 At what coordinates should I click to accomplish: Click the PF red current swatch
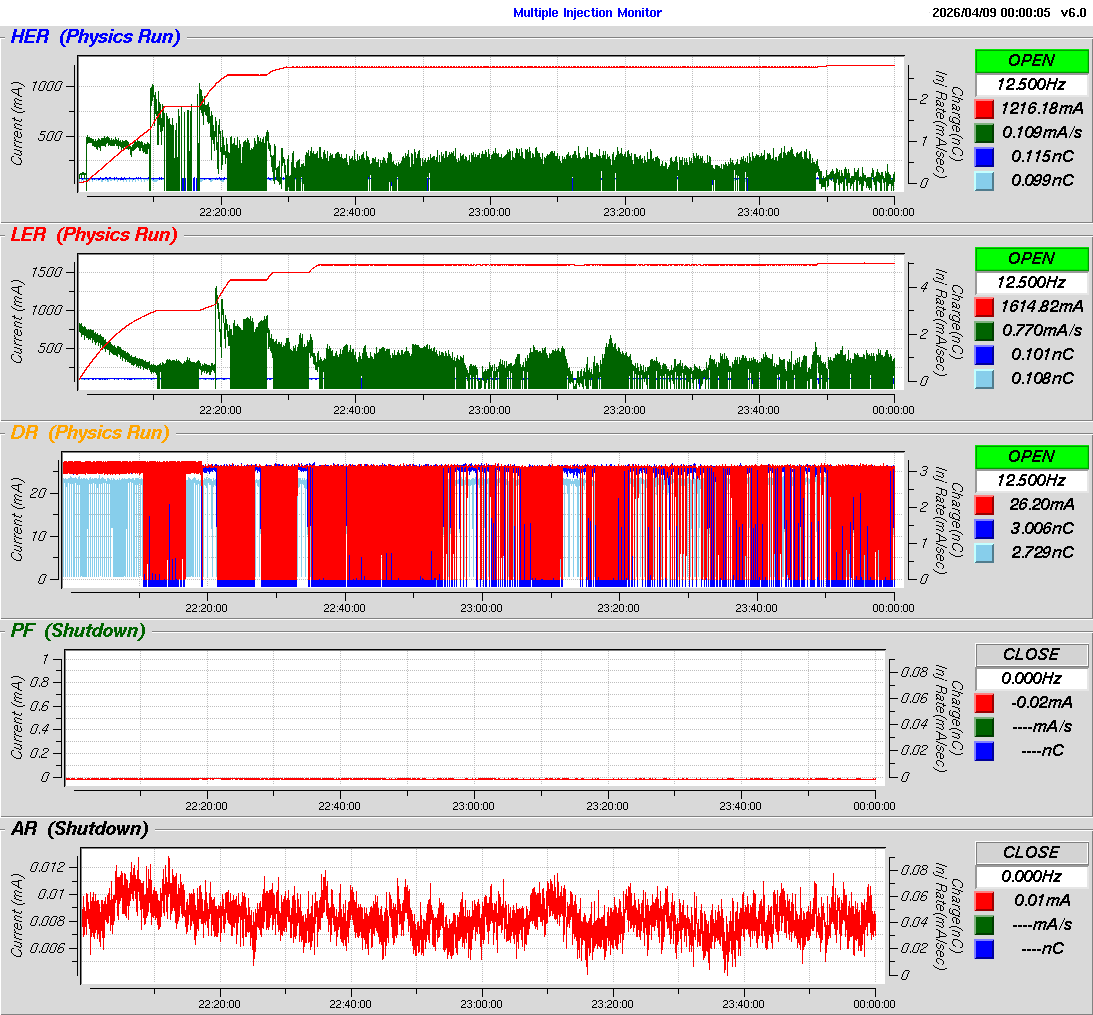click(984, 702)
